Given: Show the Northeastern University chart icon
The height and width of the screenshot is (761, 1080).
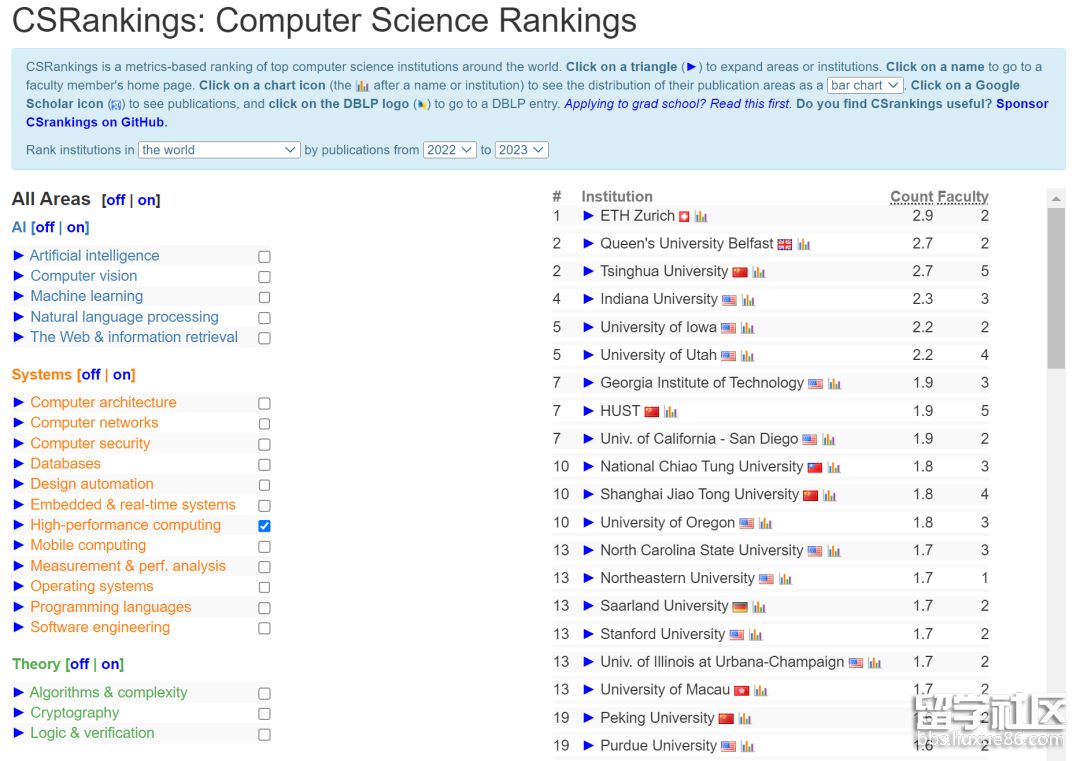Looking at the screenshot, I should 785,579.
